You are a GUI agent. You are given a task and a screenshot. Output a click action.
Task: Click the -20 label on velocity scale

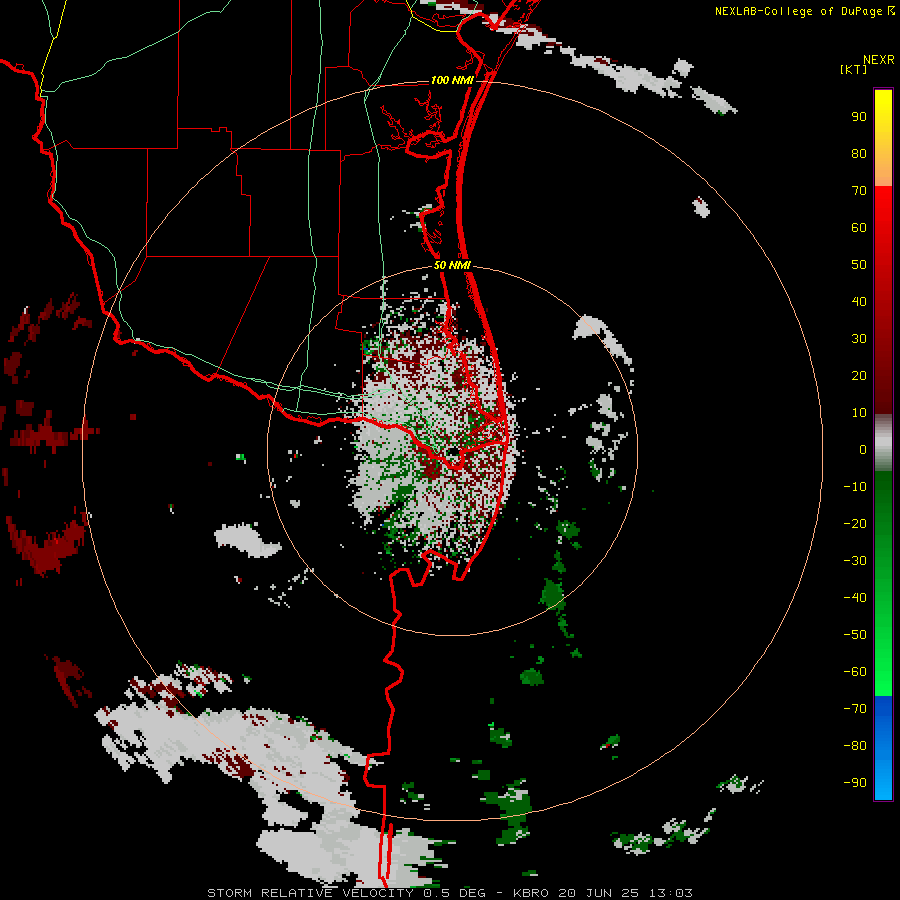click(855, 523)
